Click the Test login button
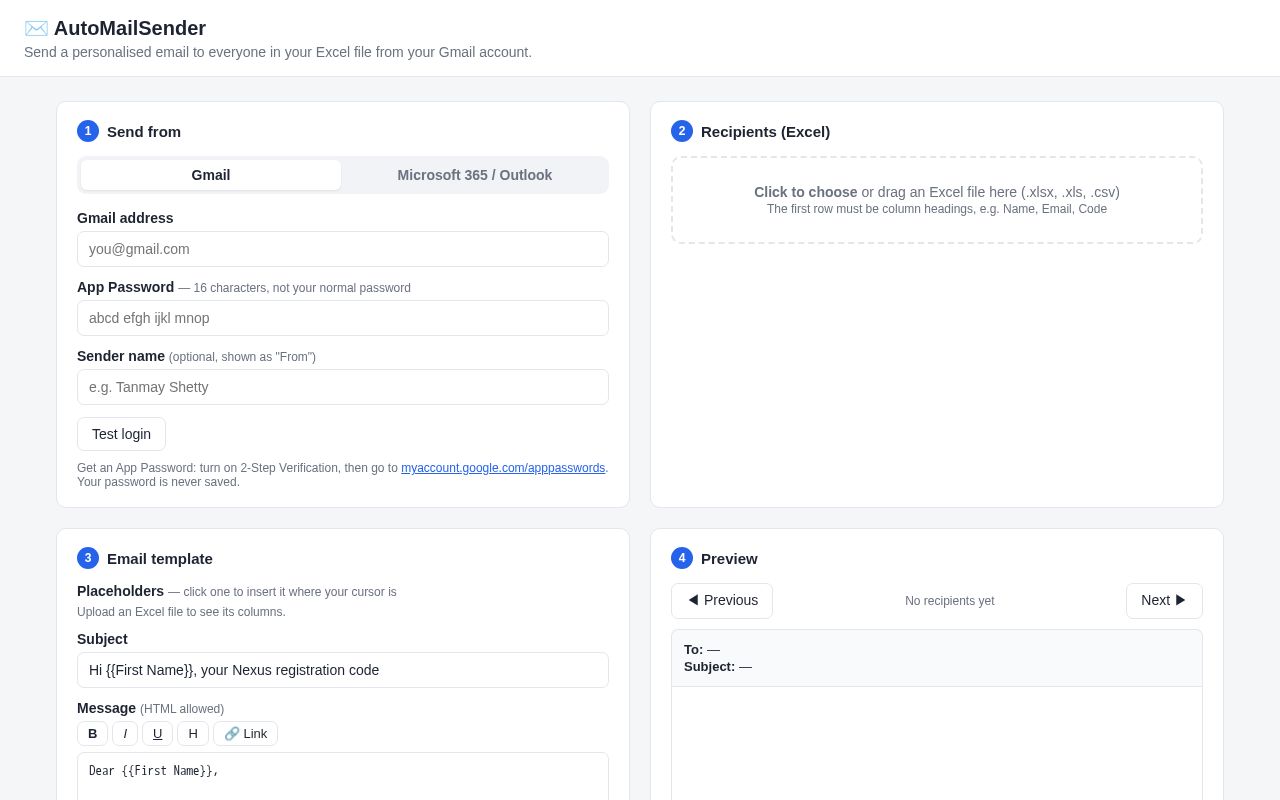Screen dimensions: 1280x800 tap(121, 434)
